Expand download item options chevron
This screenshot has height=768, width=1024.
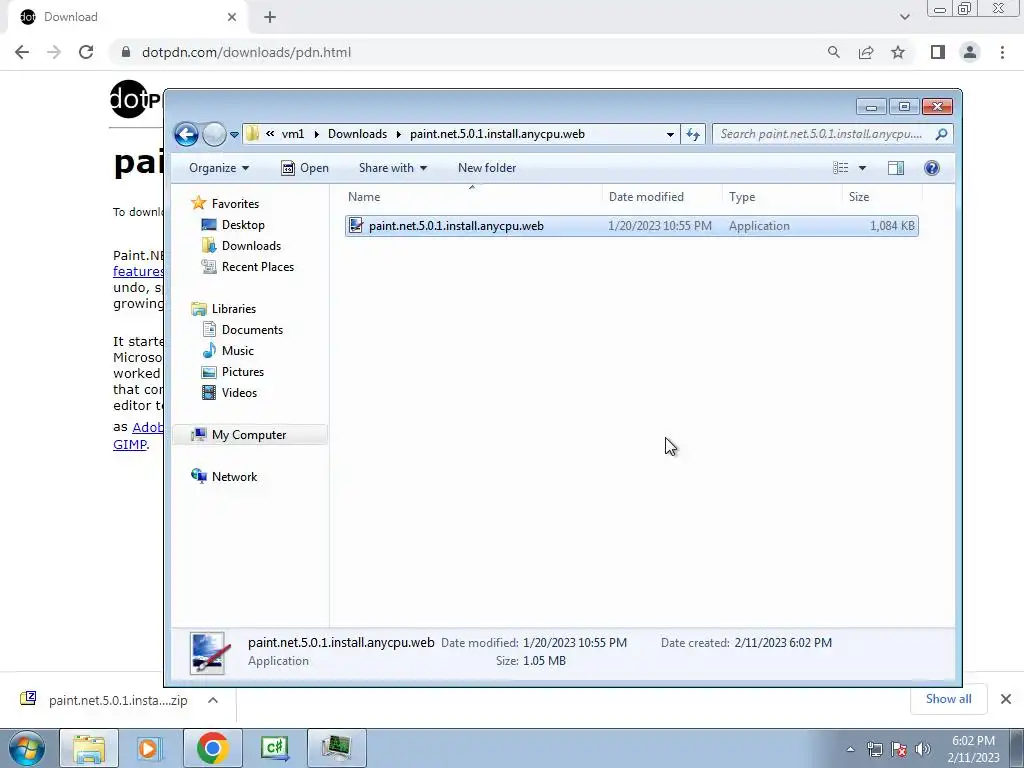212,700
